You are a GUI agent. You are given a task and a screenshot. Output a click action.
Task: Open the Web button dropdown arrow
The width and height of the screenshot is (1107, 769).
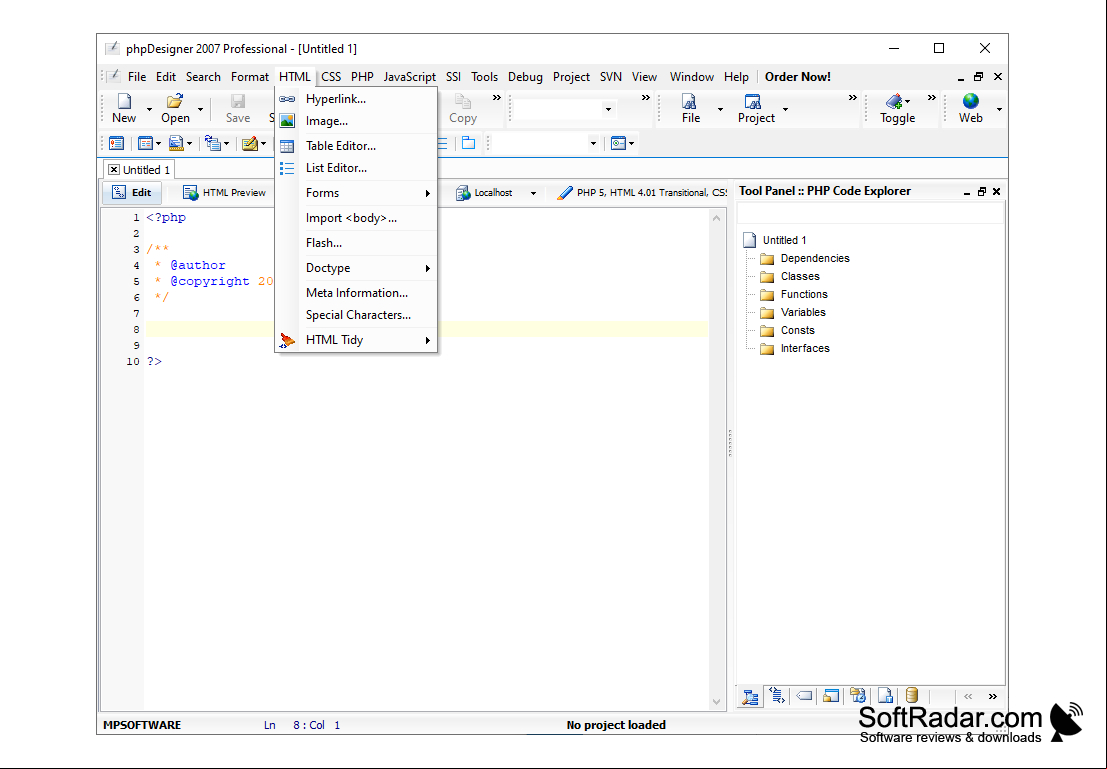click(x=999, y=109)
